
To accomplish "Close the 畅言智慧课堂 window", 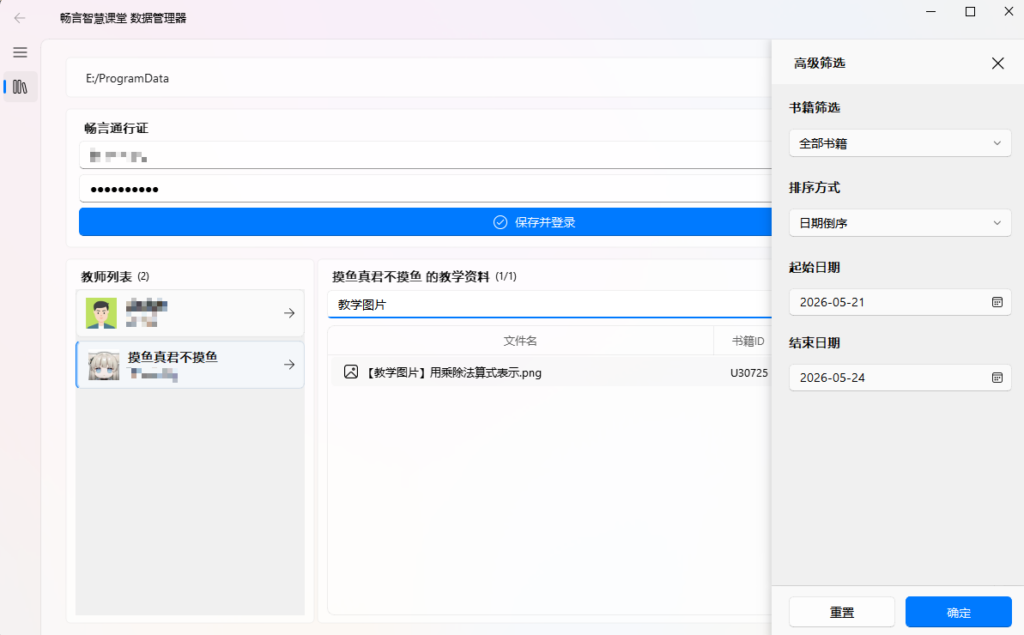I will [x=1008, y=12].
